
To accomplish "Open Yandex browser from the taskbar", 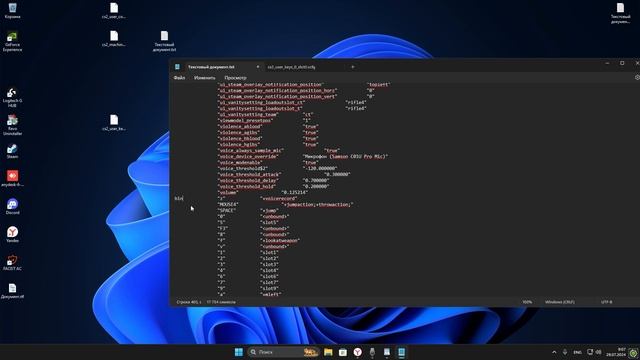I will [x=358, y=352].
